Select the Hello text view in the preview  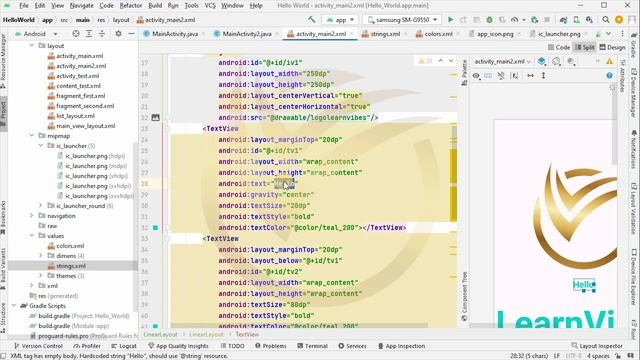[x=584, y=284]
